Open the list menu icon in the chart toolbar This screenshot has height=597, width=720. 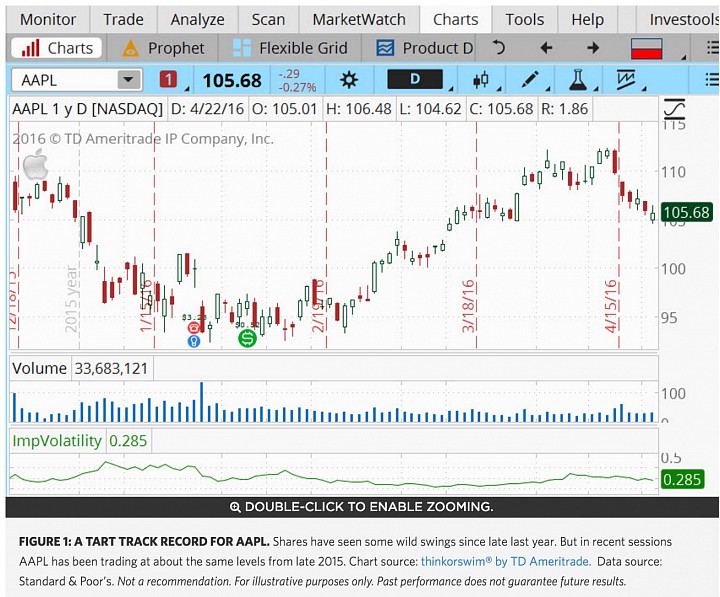[712, 80]
